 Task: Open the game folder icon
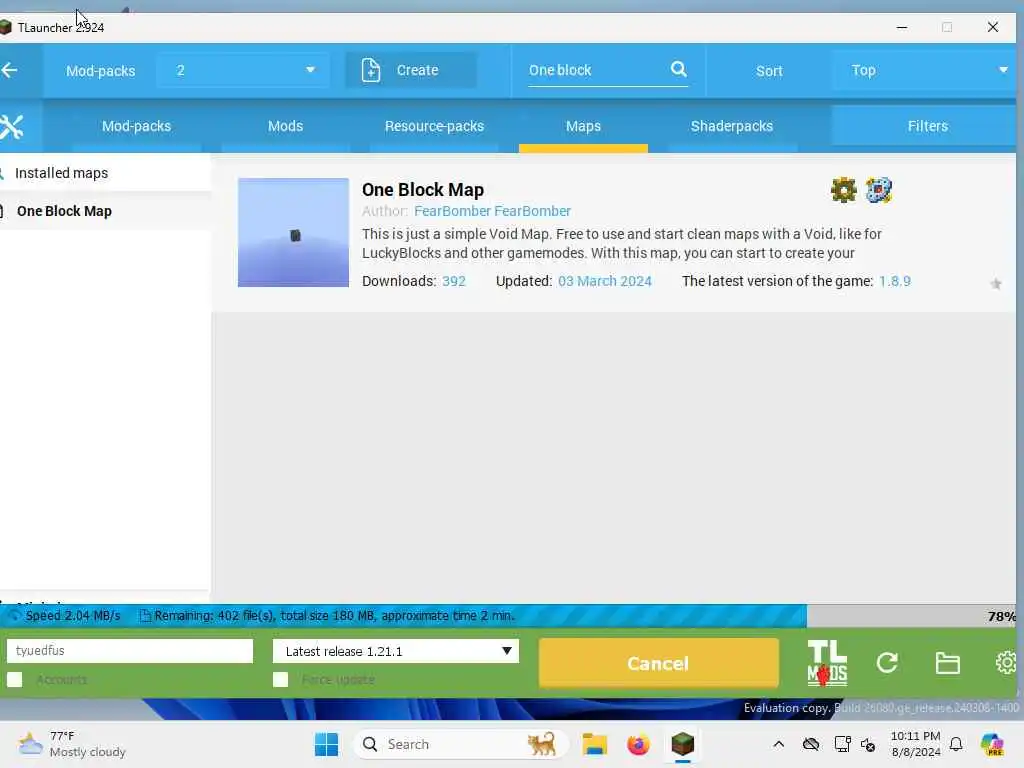(947, 663)
